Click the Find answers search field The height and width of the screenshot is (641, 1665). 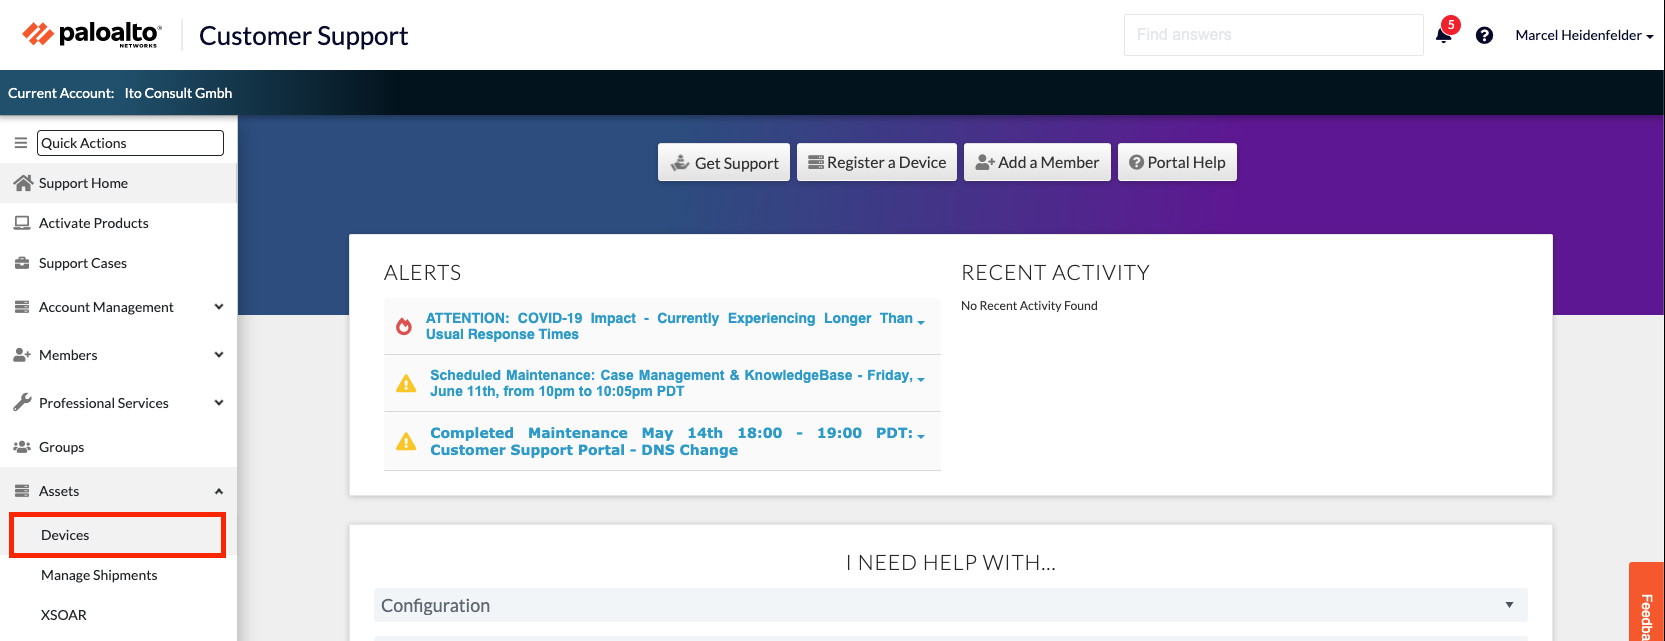tap(1273, 35)
